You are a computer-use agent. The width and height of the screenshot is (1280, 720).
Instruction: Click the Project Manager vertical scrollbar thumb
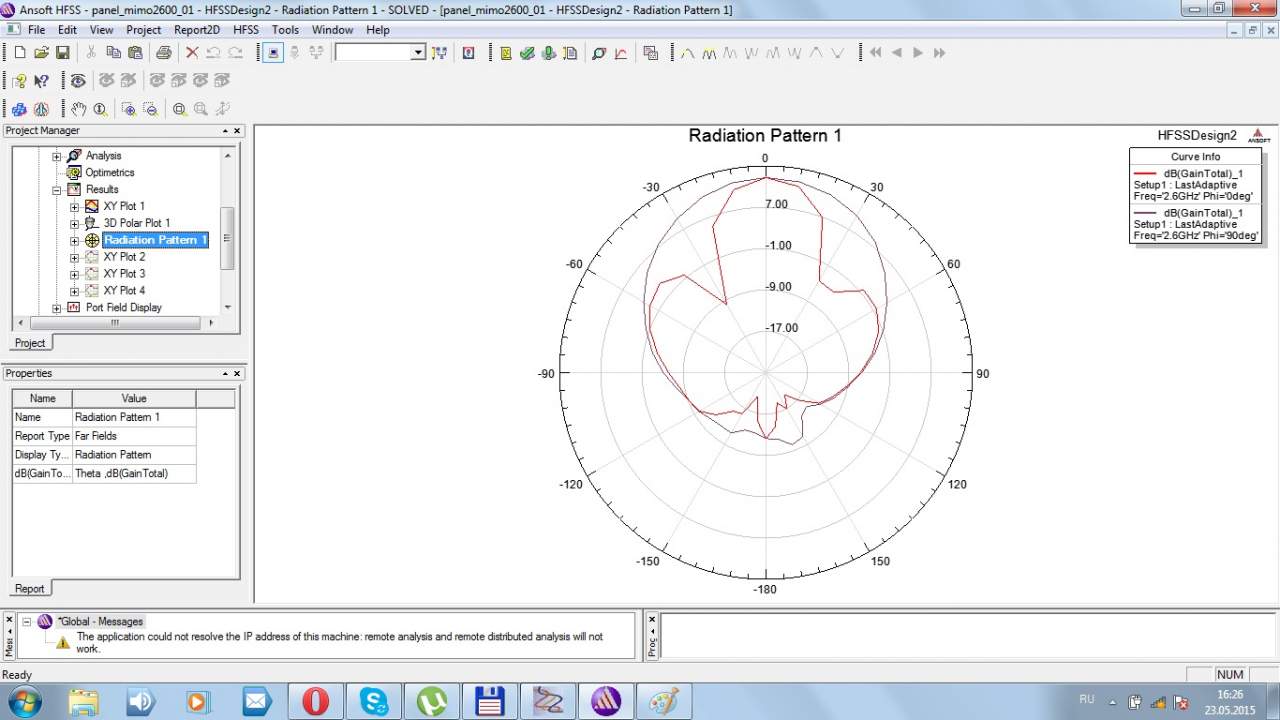228,238
